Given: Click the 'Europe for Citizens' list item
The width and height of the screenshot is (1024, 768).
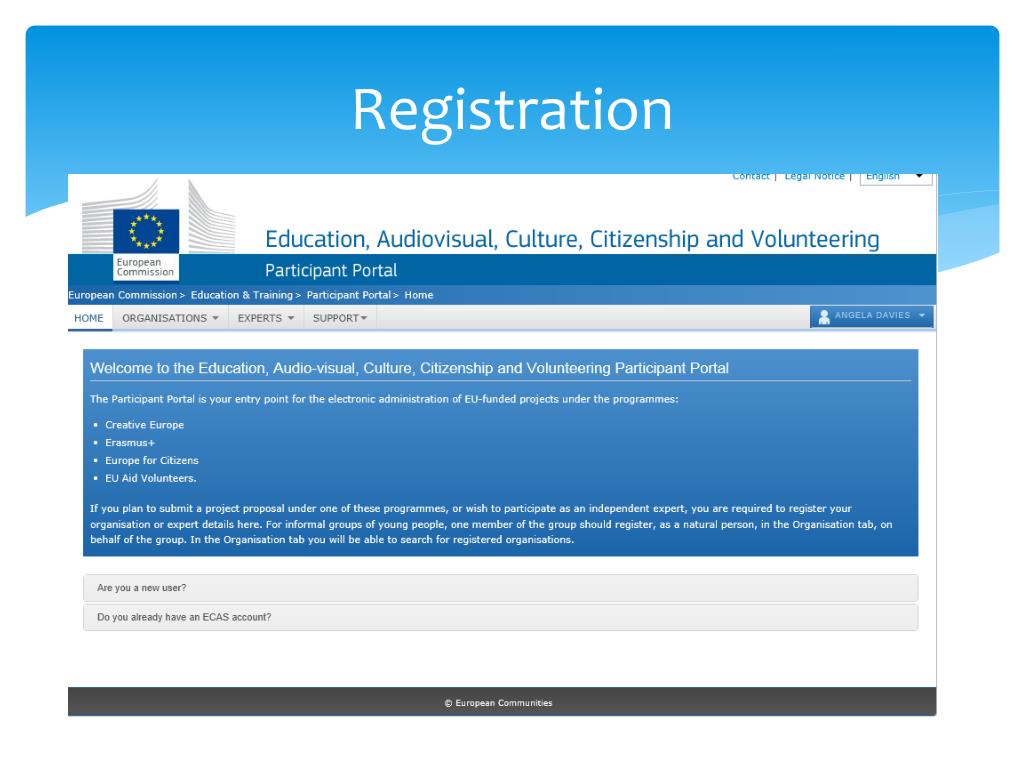Looking at the screenshot, I should tap(152, 460).
